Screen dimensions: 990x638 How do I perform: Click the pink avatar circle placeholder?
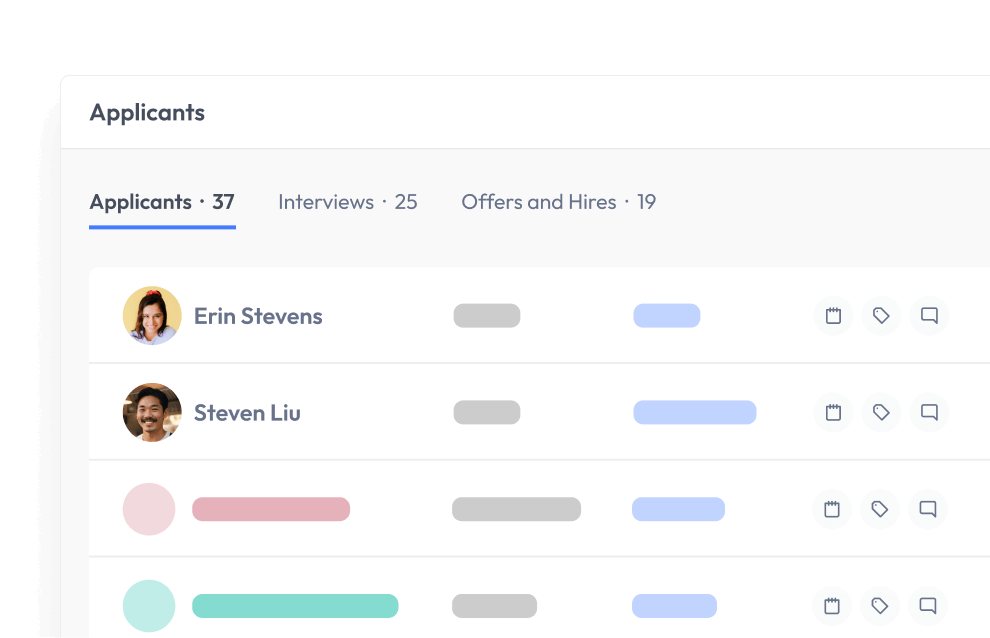149,509
